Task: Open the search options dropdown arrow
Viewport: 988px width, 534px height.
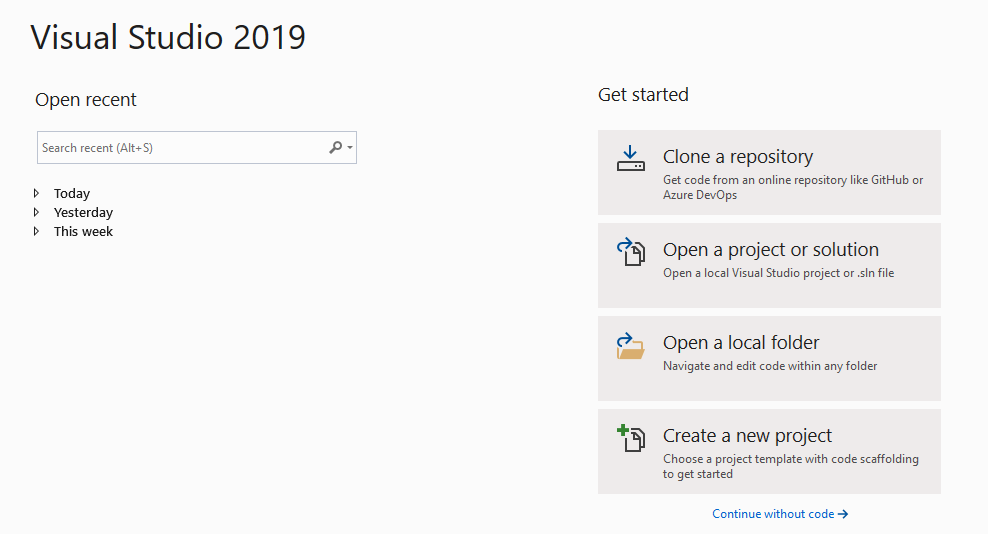Action: click(x=349, y=148)
